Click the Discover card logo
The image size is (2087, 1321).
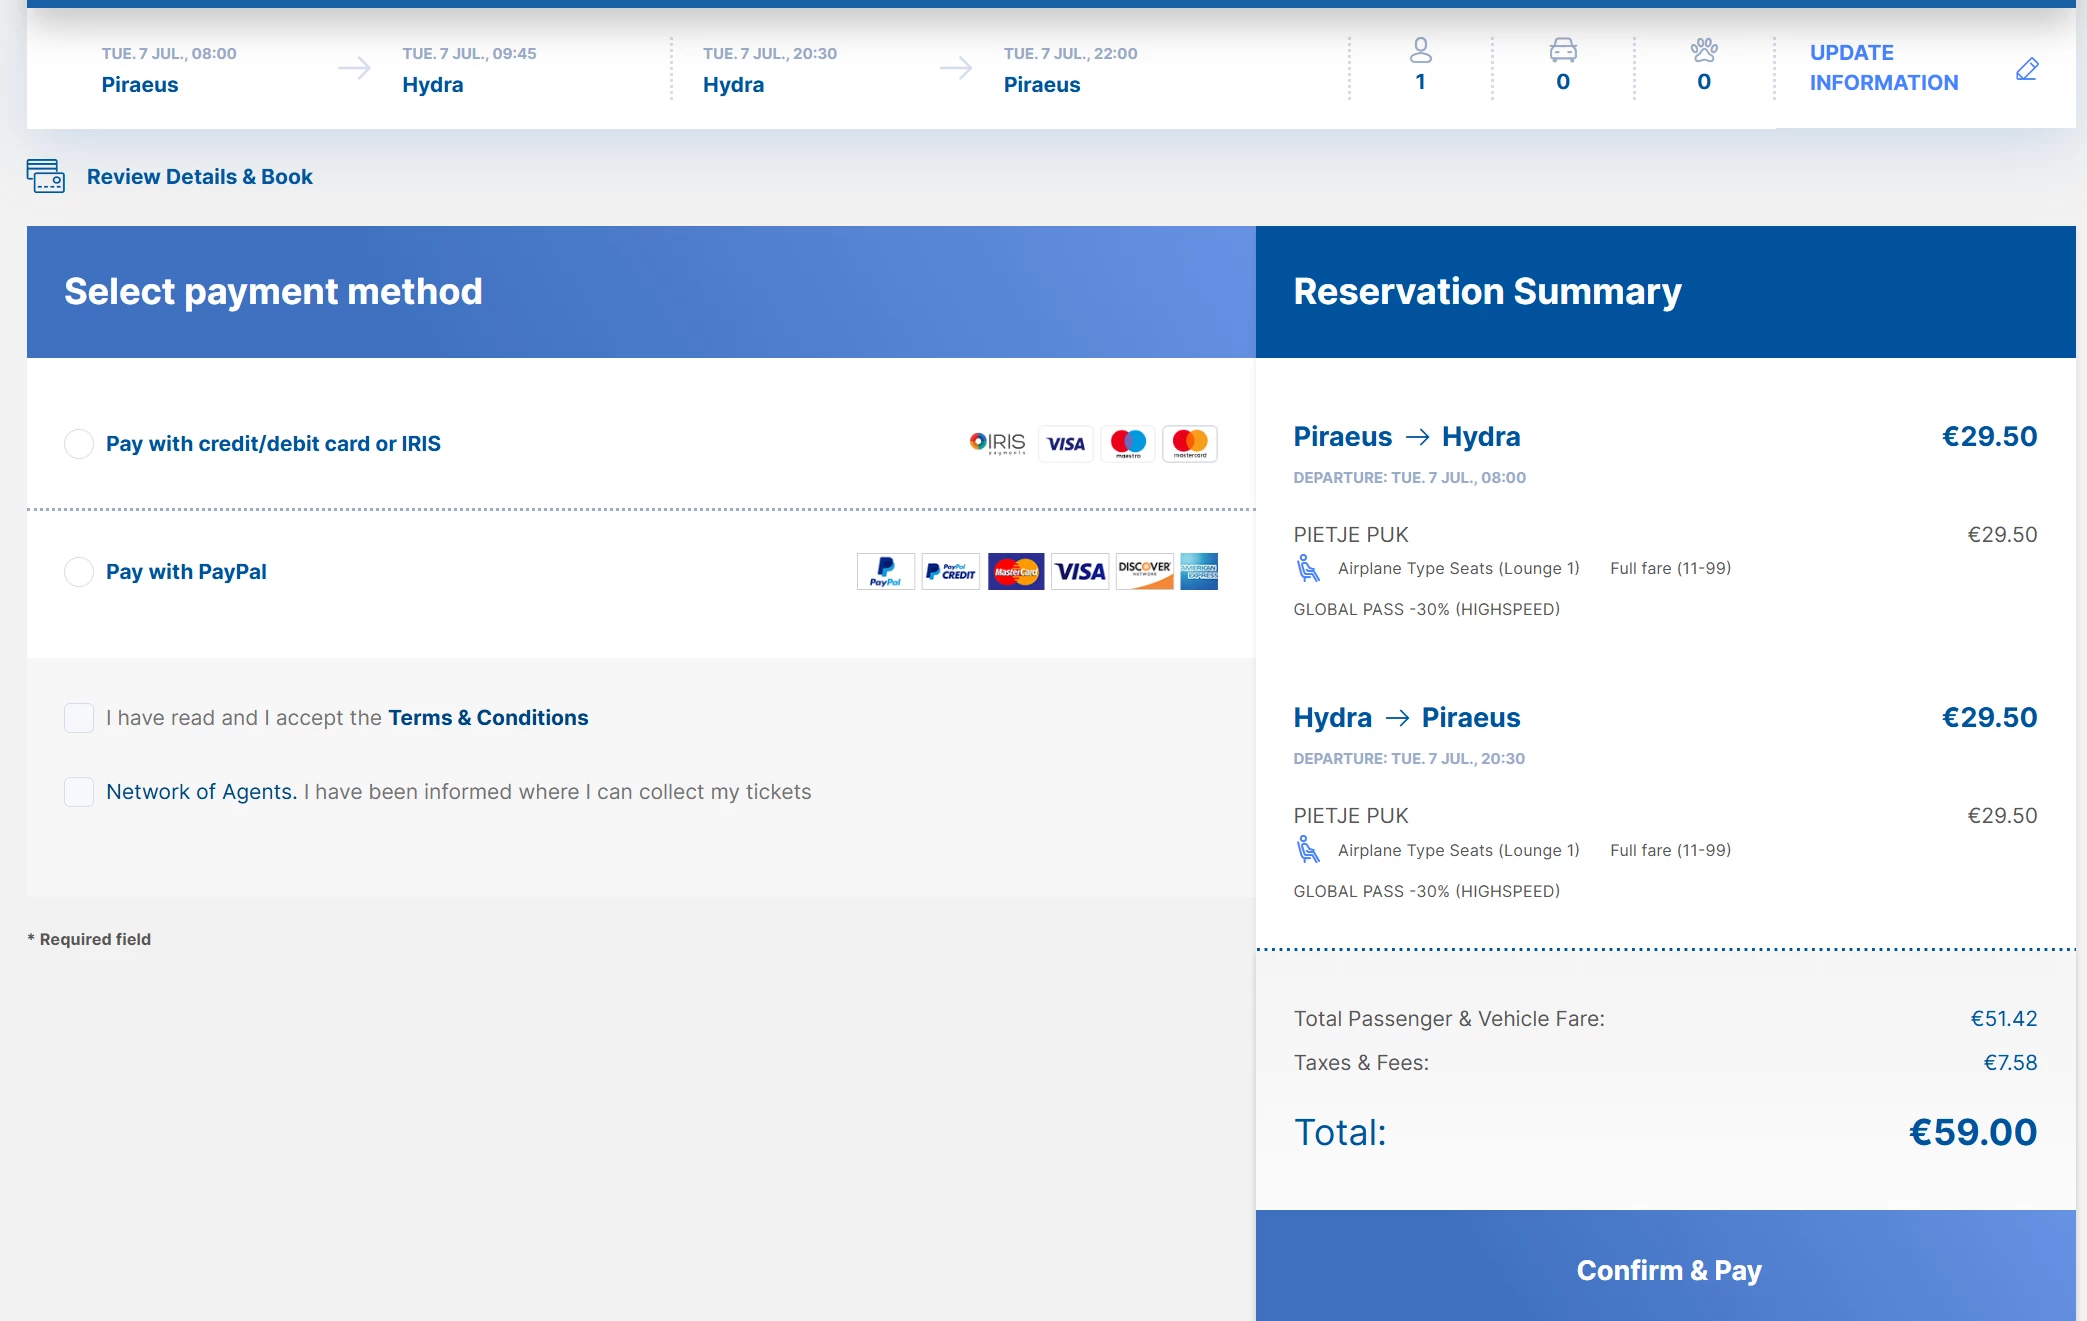1144,572
